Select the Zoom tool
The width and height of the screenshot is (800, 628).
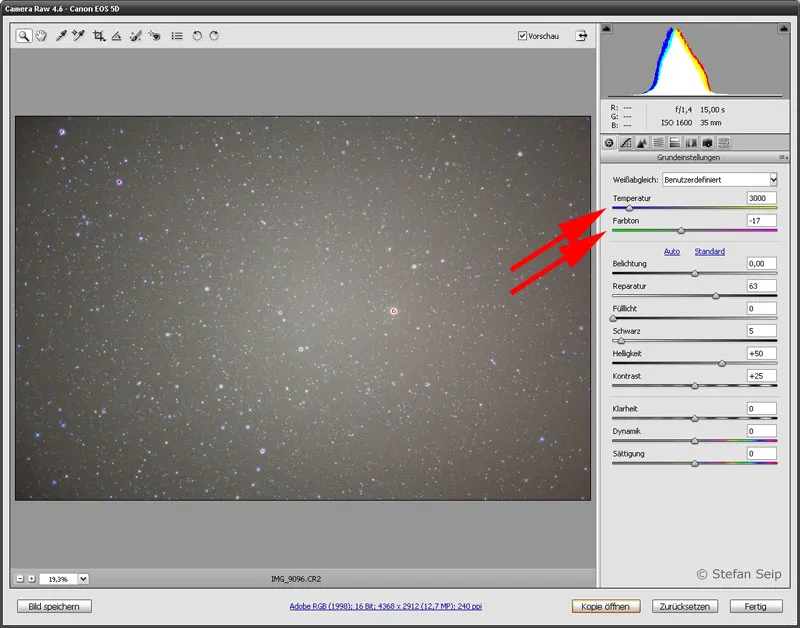pyautogui.click(x=23, y=36)
